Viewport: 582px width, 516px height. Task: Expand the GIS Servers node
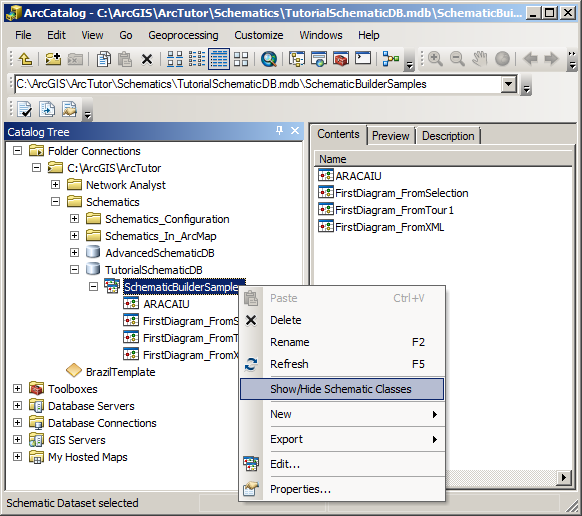coord(17,440)
